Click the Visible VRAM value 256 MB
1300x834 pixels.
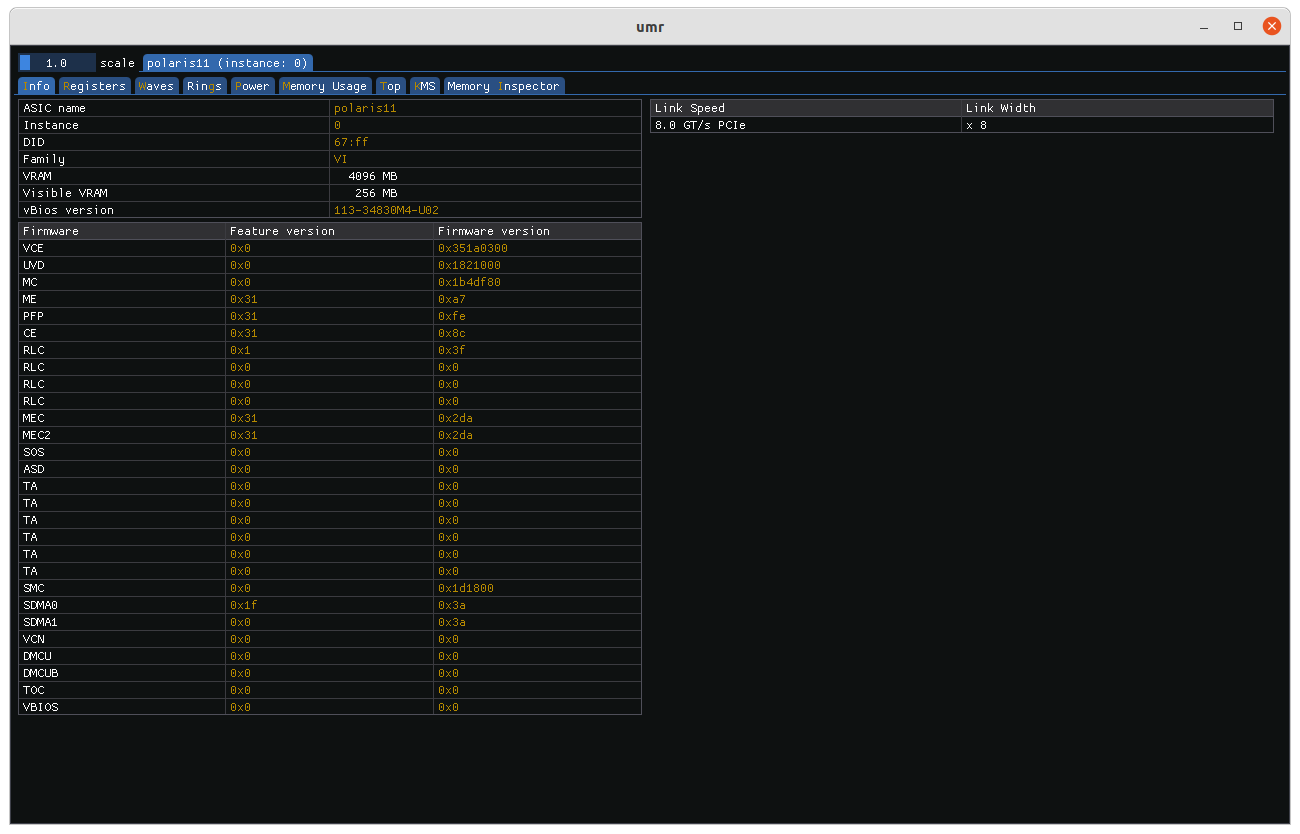pyautogui.click(x=376, y=193)
